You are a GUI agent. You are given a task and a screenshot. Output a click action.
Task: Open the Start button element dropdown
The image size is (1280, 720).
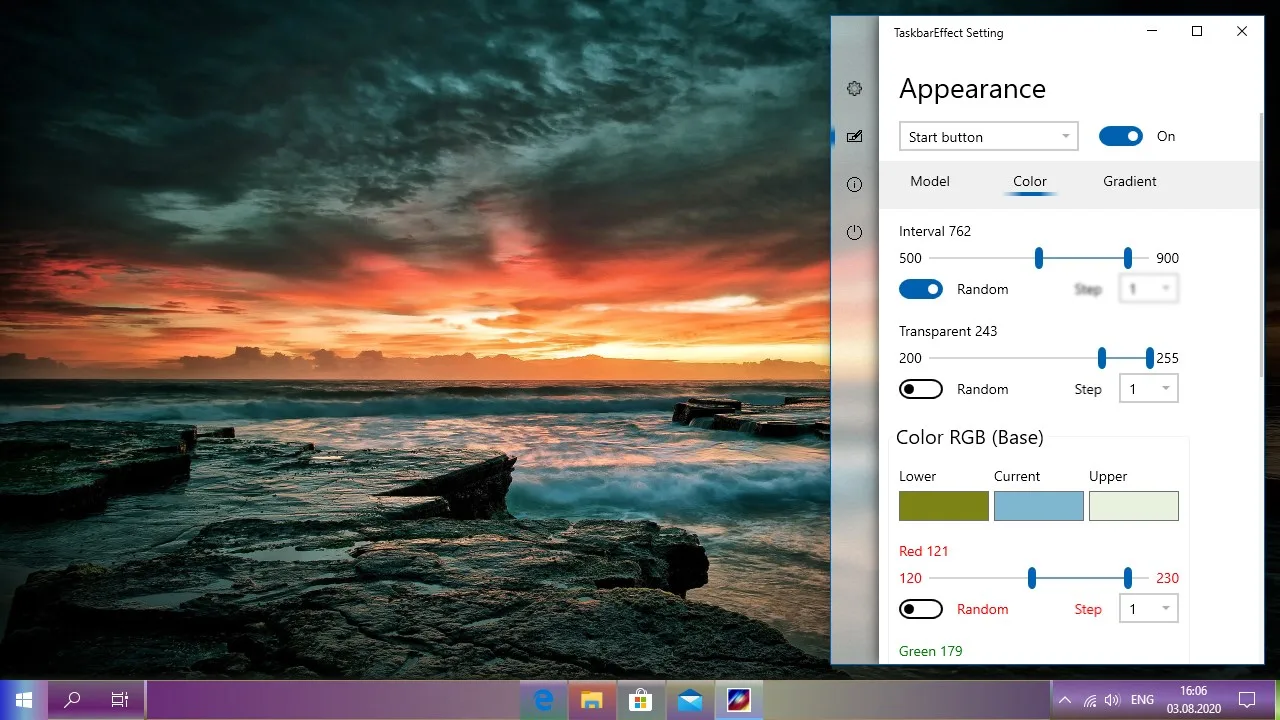pos(989,136)
